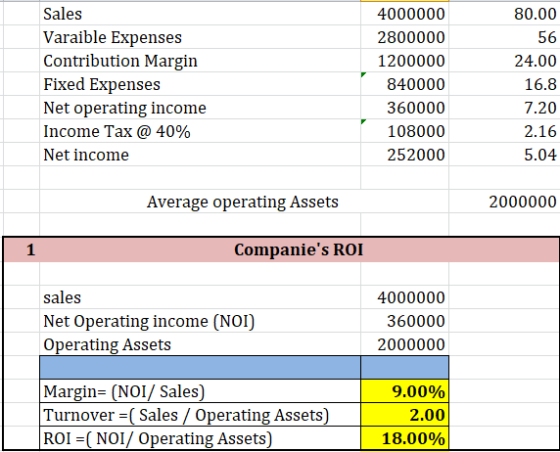This screenshot has width=560, height=452.
Task: Select the yellow 2.00 turnover cell
Action: coord(405,415)
